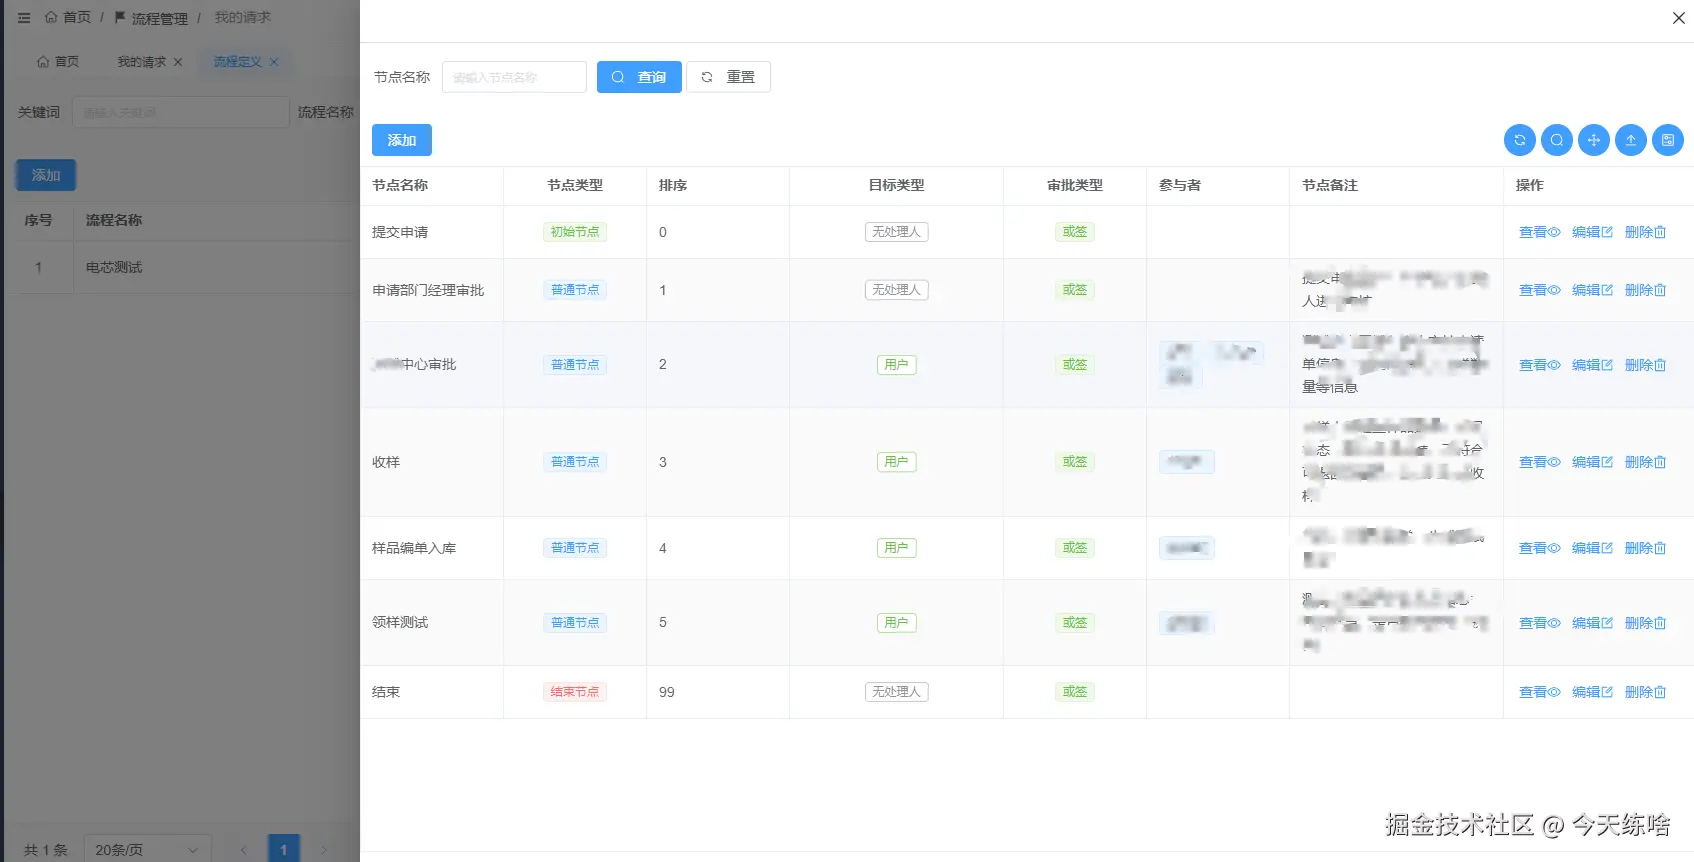Viewport: 1694px width, 862px height.
Task: Toggle the hamburger menu in background window
Action: (24, 18)
